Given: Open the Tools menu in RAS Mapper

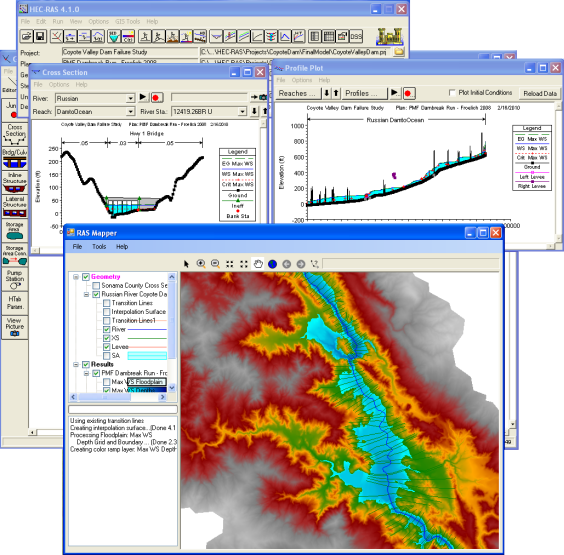Looking at the screenshot, I should click(x=99, y=247).
